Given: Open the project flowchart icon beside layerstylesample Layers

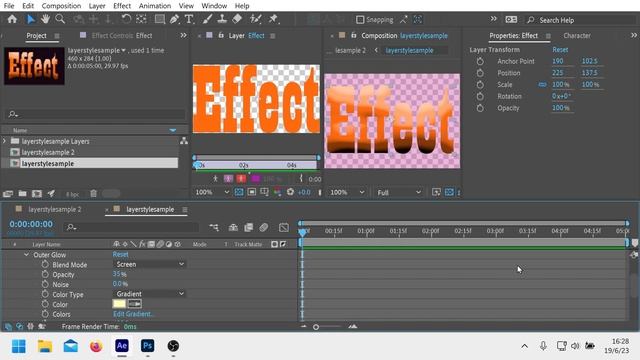Looking at the screenshot, I should (x=184, y=141).
